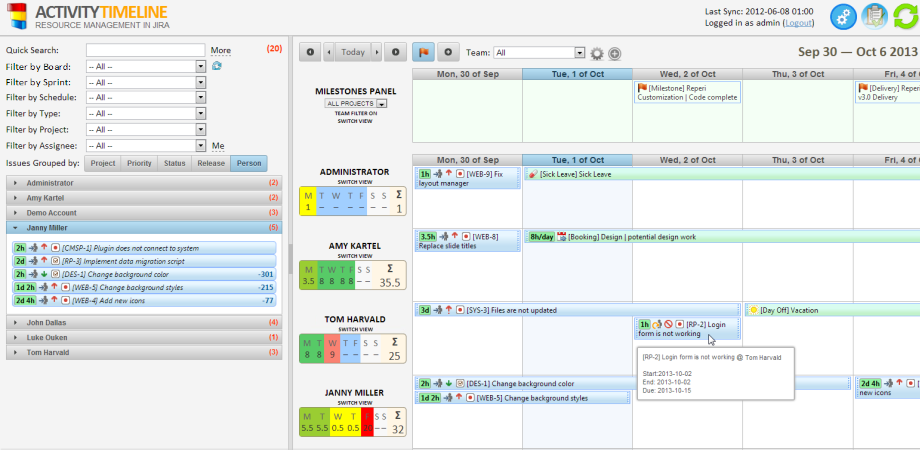Toggle the milestones flag button

pyautogui.click(x=423, y=52)
